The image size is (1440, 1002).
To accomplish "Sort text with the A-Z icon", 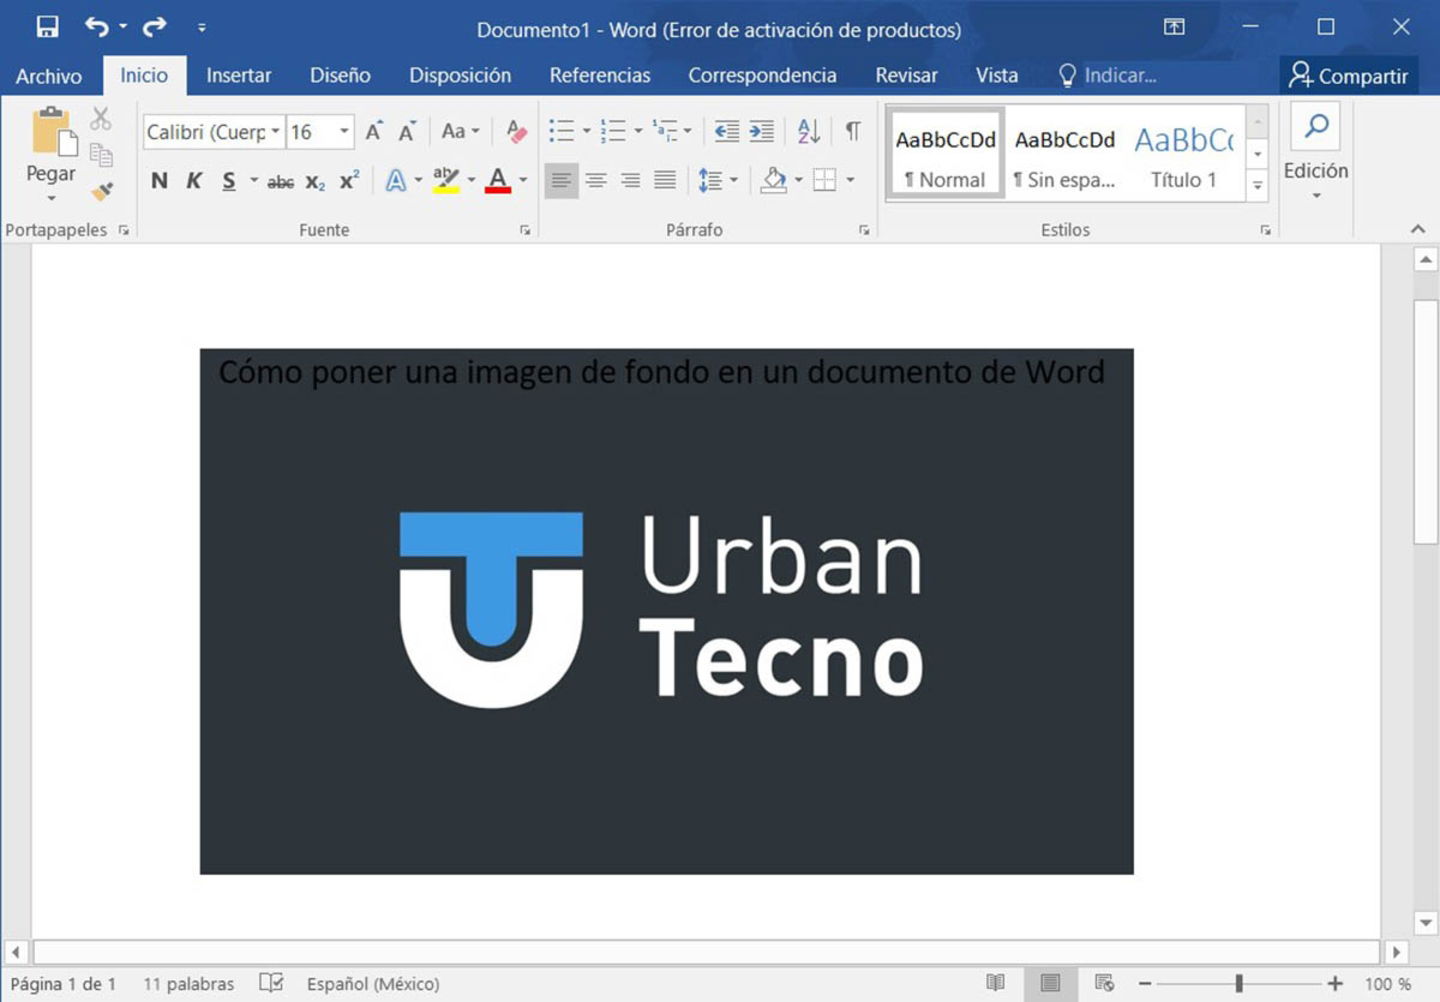I will coord(809,131).
